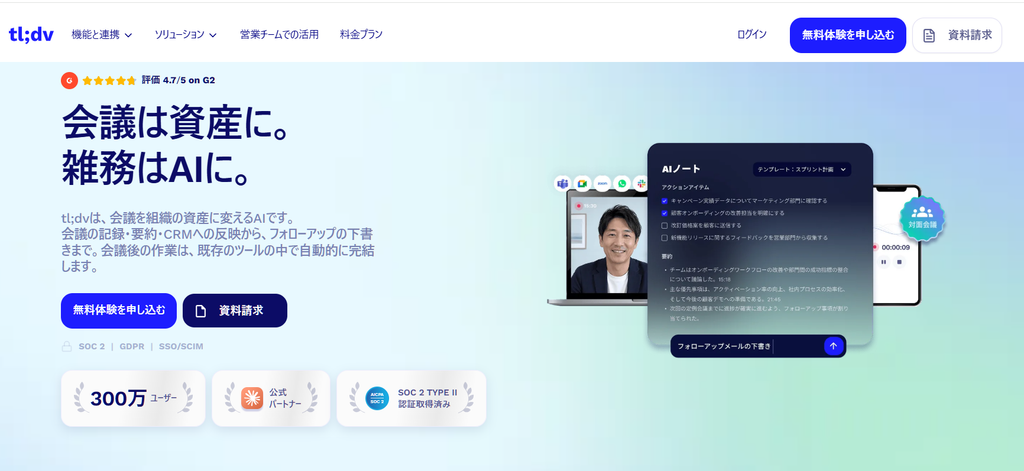Expand the ソリューション menu
Viewport: 1024px width, 471px height.
point(185,35)
